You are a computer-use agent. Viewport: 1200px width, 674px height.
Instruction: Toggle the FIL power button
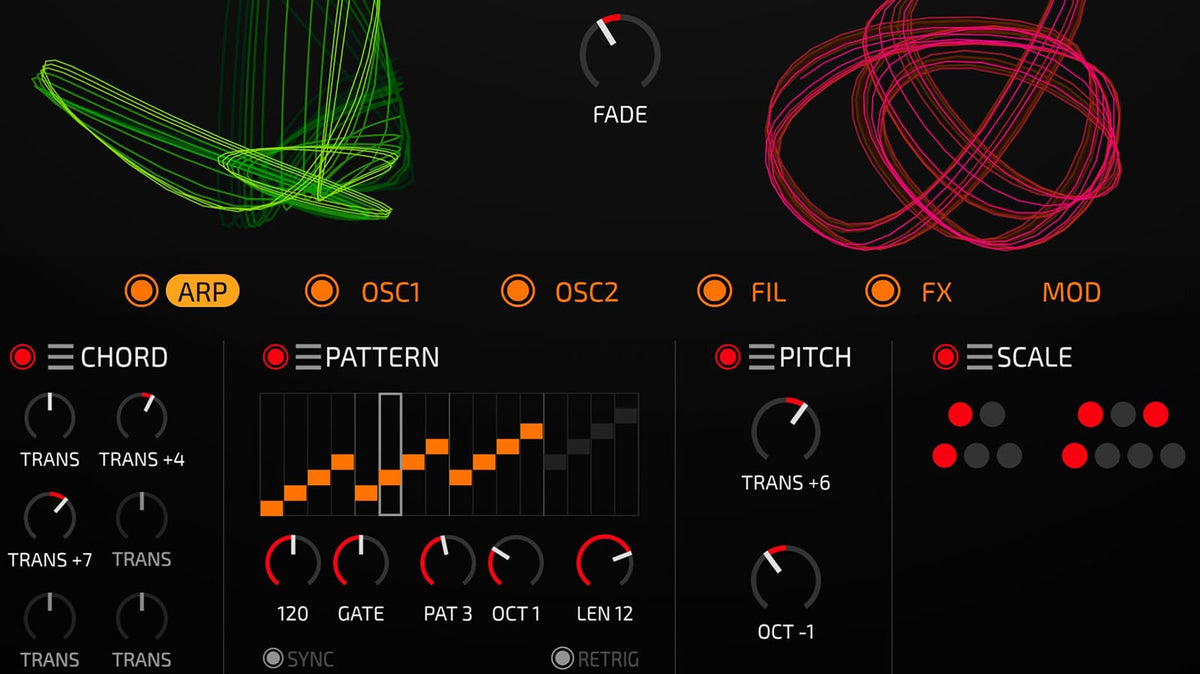[x=714, y=291]
